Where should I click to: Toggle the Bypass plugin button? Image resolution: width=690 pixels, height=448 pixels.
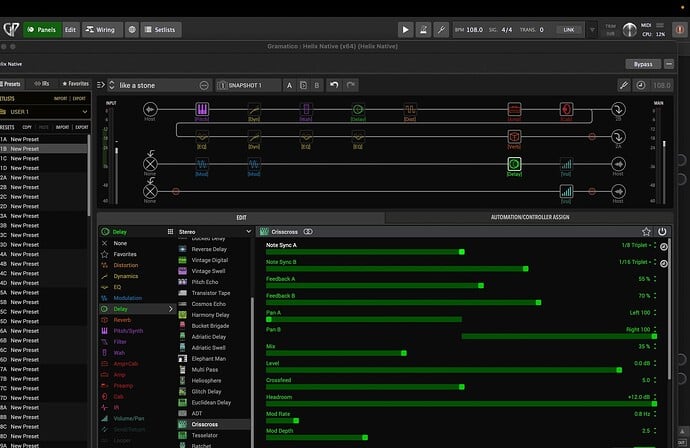(643, 64)
